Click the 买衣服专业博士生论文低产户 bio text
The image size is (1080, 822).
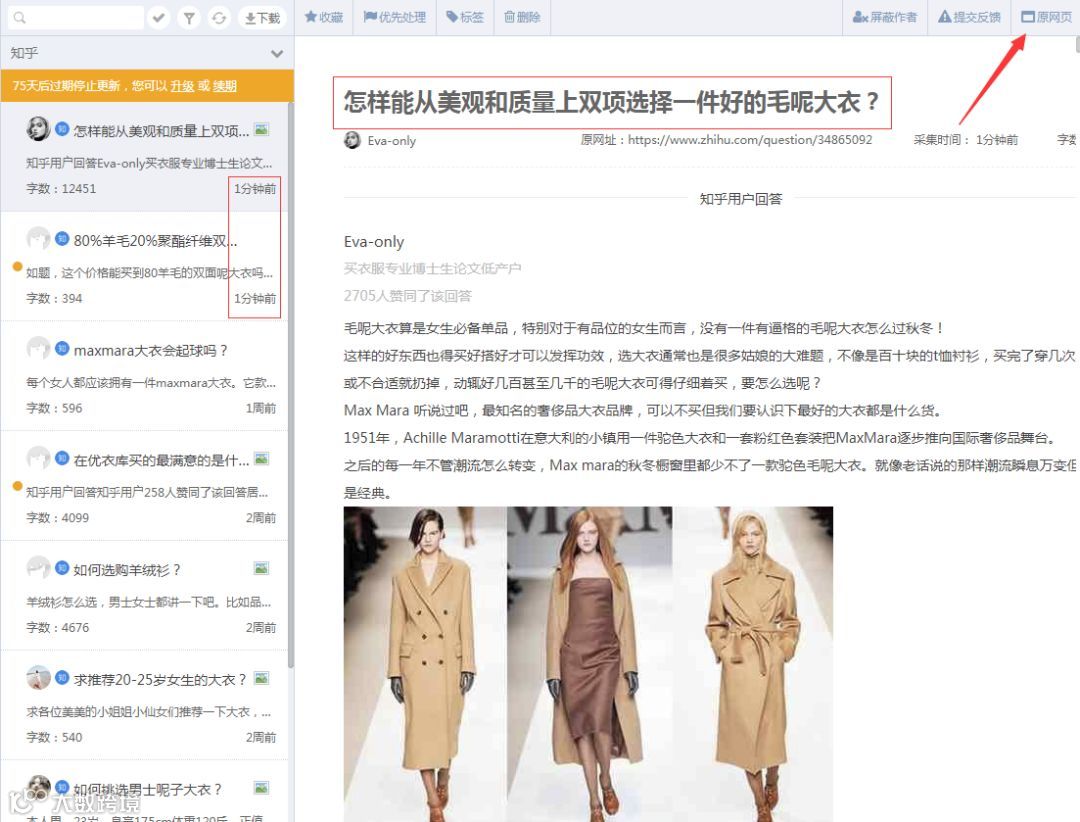click(433, 269)
